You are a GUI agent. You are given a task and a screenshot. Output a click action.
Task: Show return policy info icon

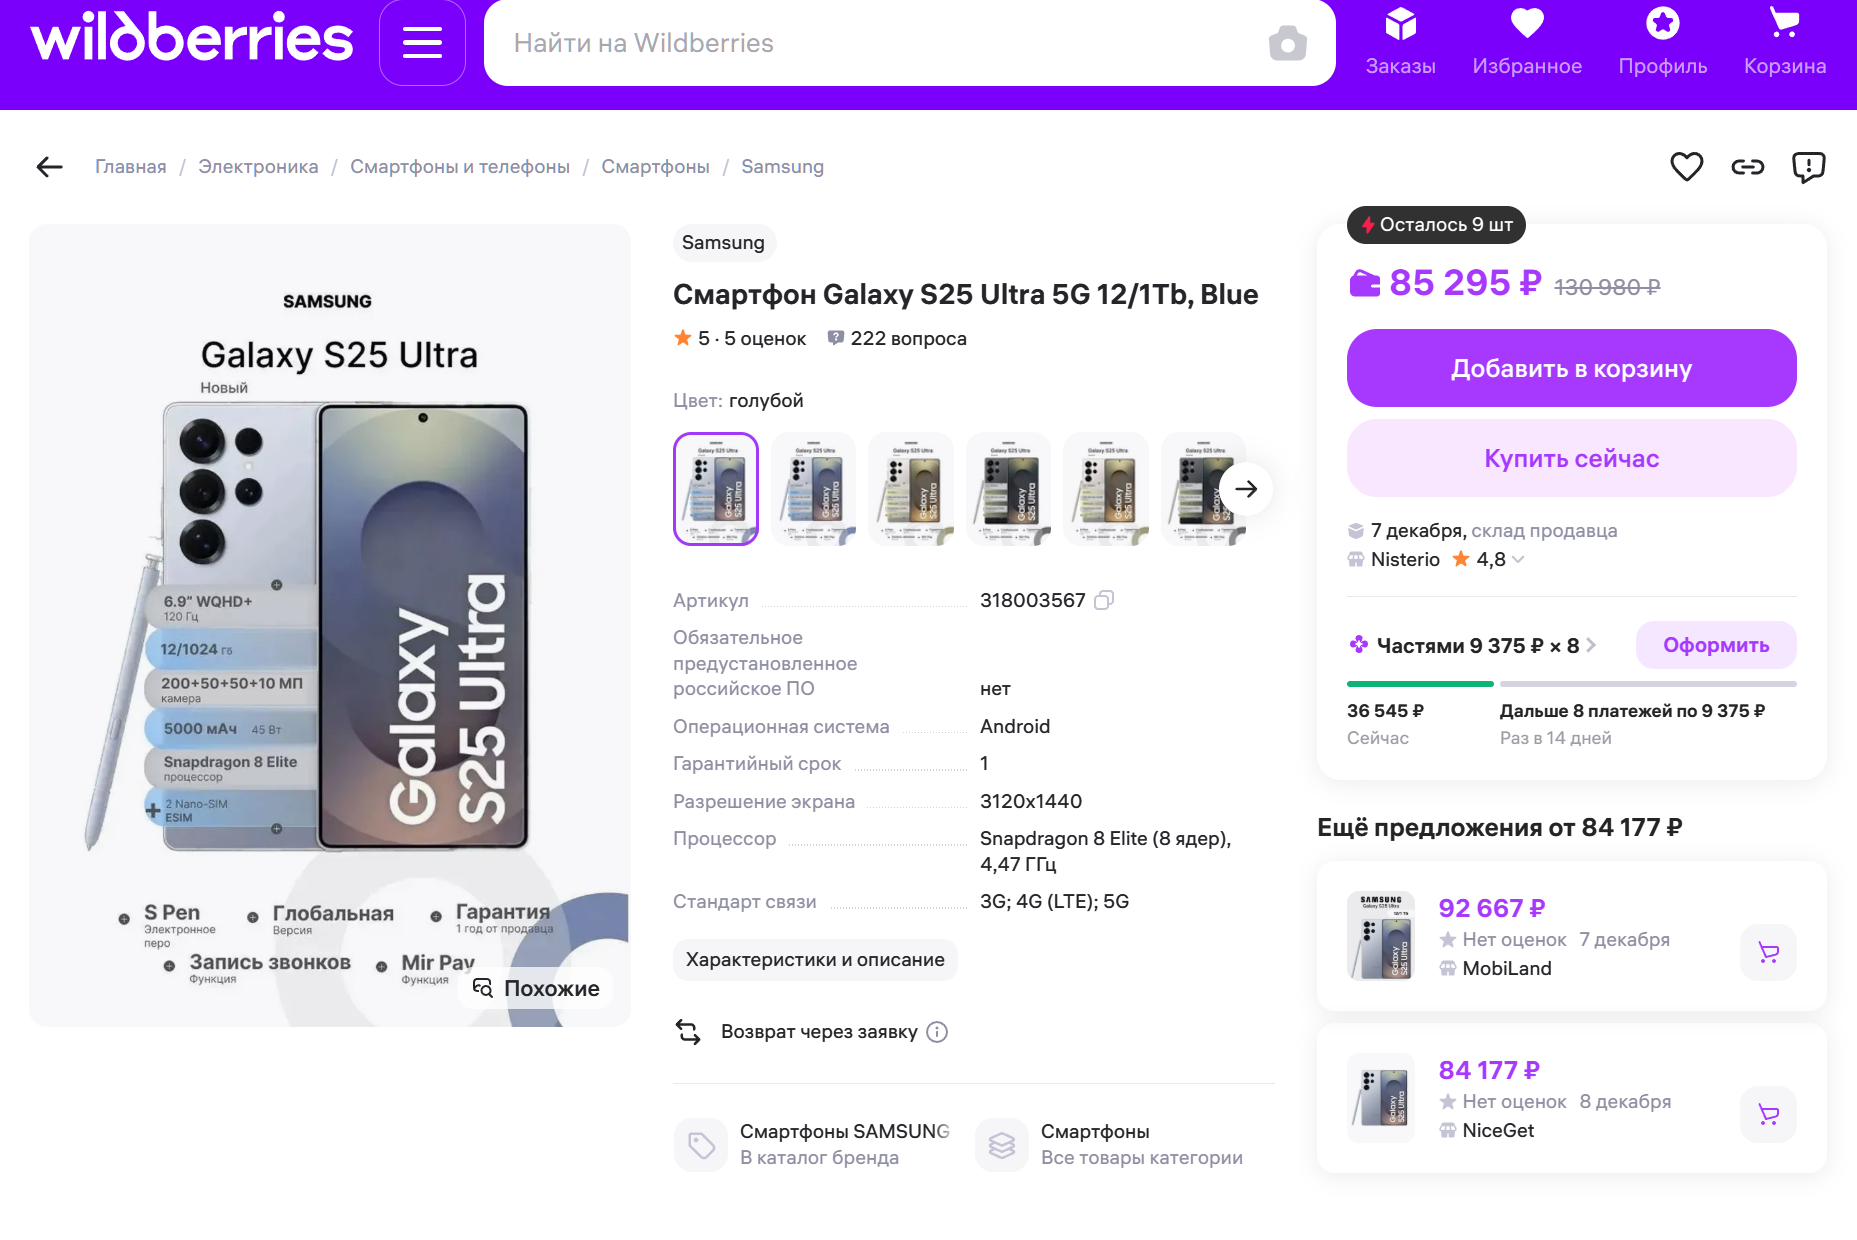937,1032
